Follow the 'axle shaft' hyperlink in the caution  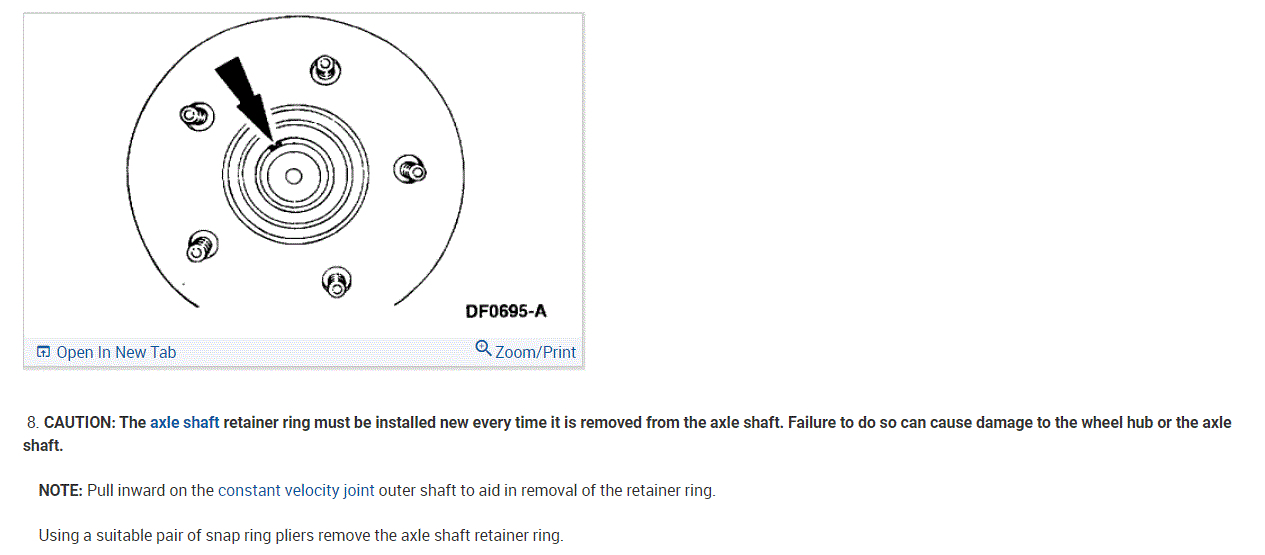[184, 423]
